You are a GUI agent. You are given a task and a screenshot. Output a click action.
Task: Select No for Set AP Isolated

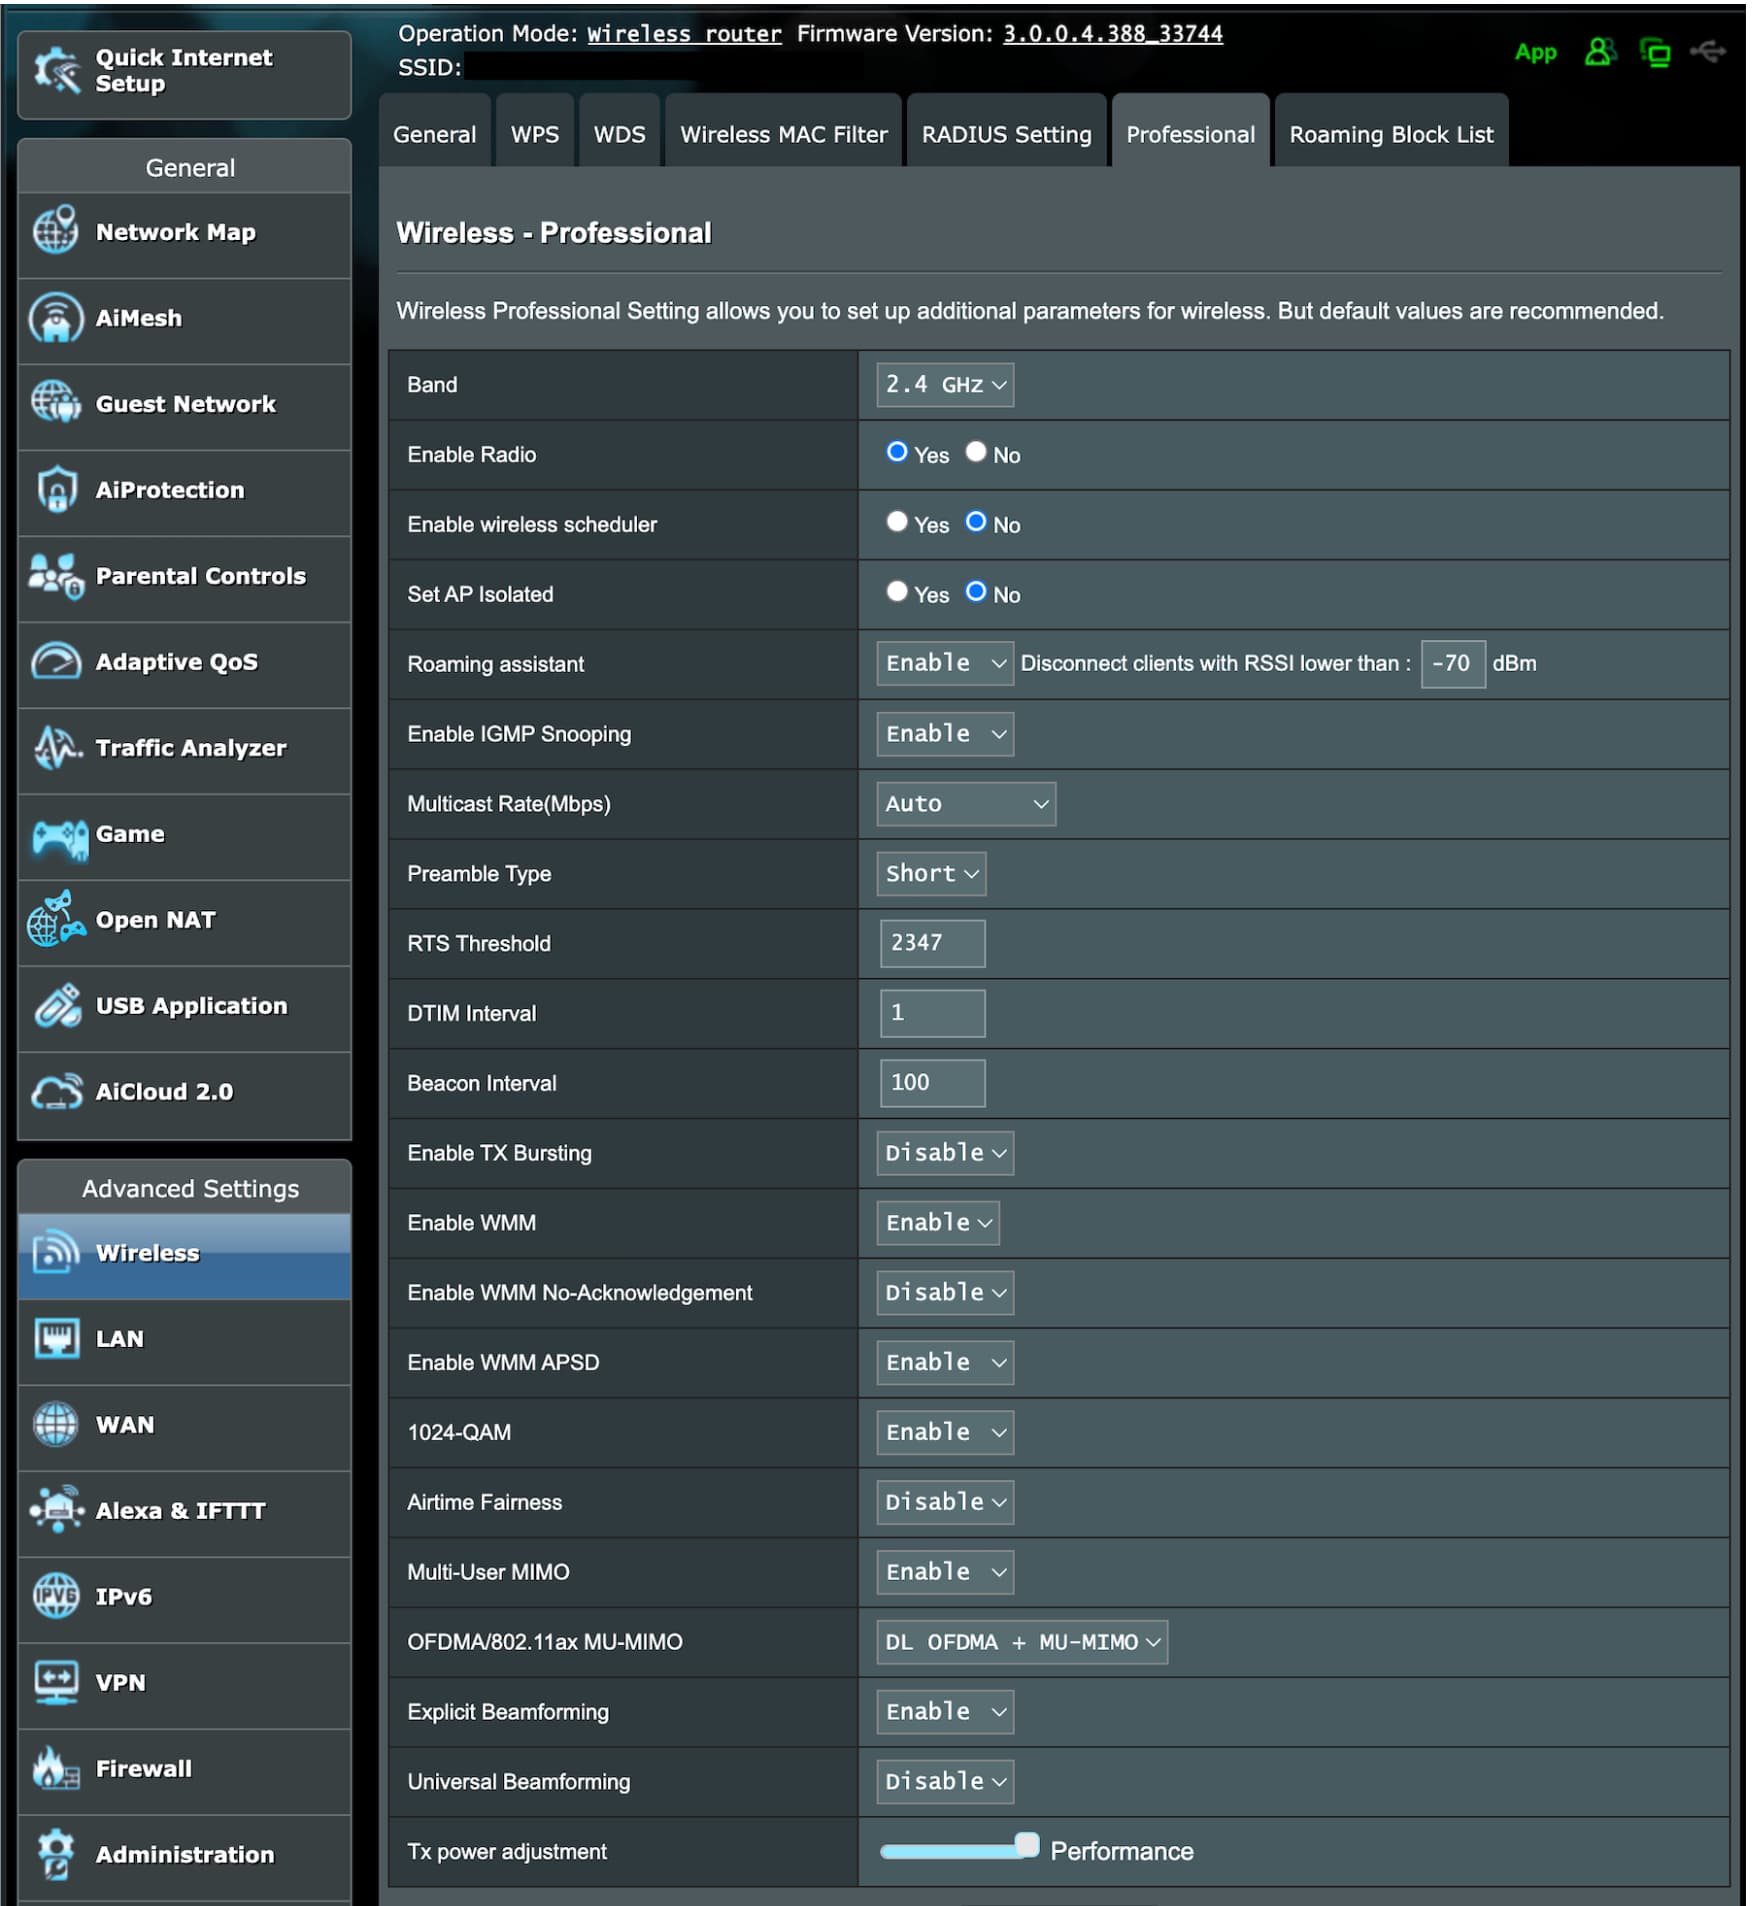coord(976,593)
